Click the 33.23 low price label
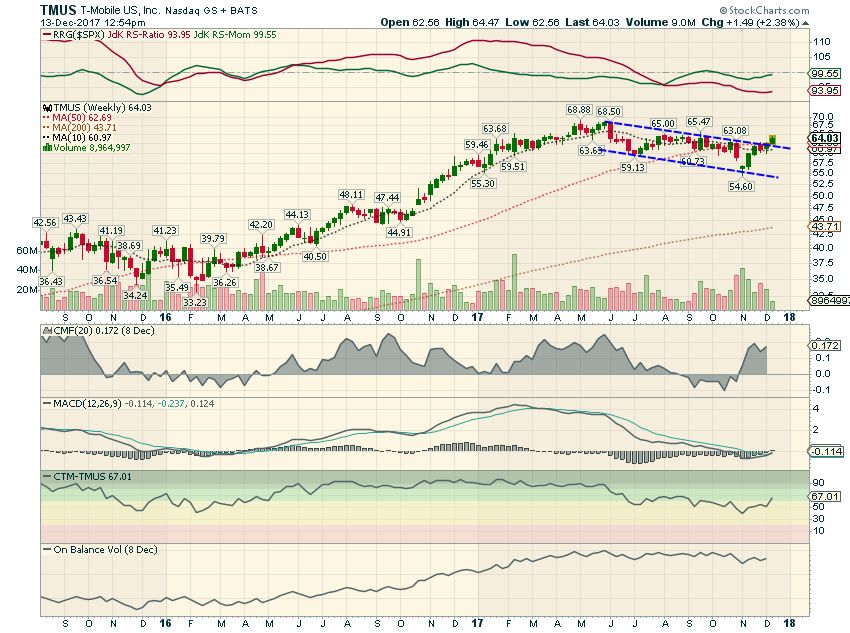850x633 pixels. coord(195,302)
